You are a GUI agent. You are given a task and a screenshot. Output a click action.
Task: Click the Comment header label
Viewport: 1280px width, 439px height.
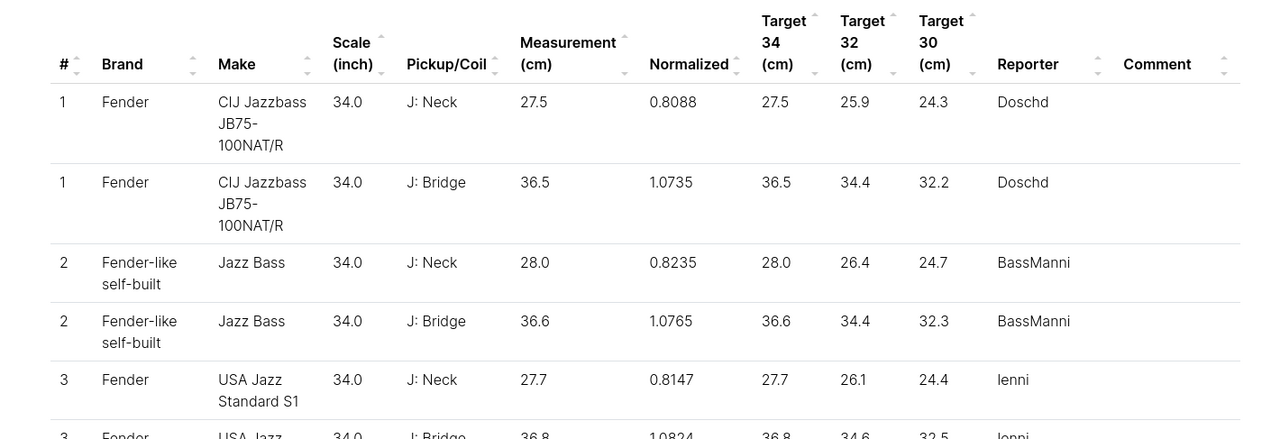[1157, 65]
